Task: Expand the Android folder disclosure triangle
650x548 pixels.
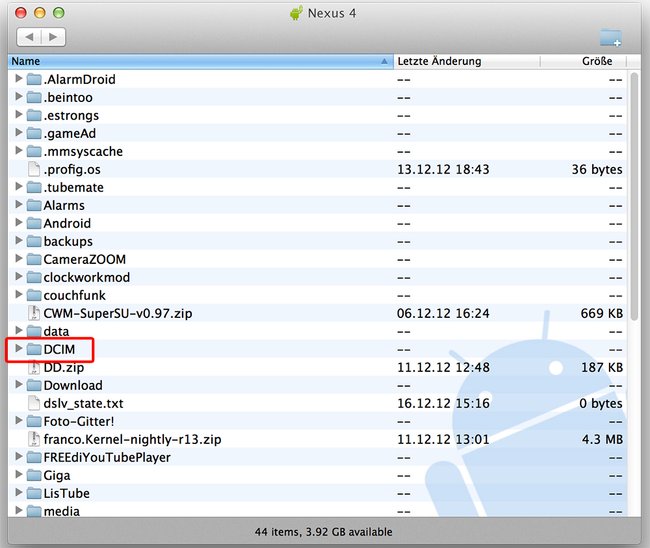Action: point(18,223)
